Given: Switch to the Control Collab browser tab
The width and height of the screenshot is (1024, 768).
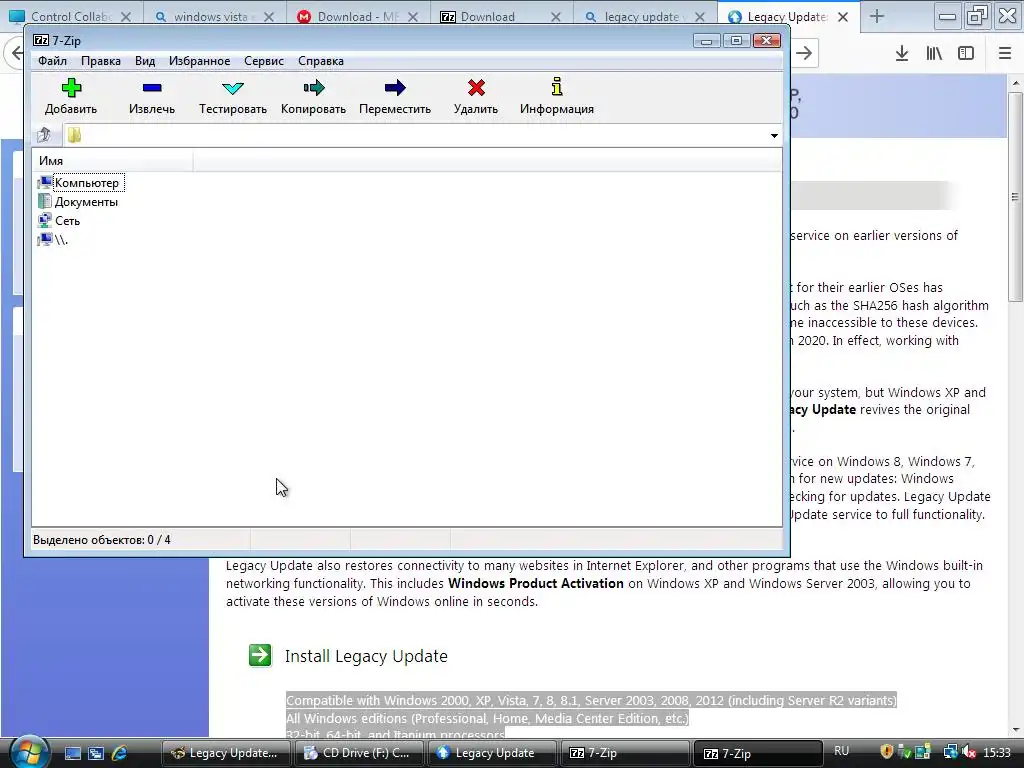Looking at the screenshot, I should (x=71, y=16).
